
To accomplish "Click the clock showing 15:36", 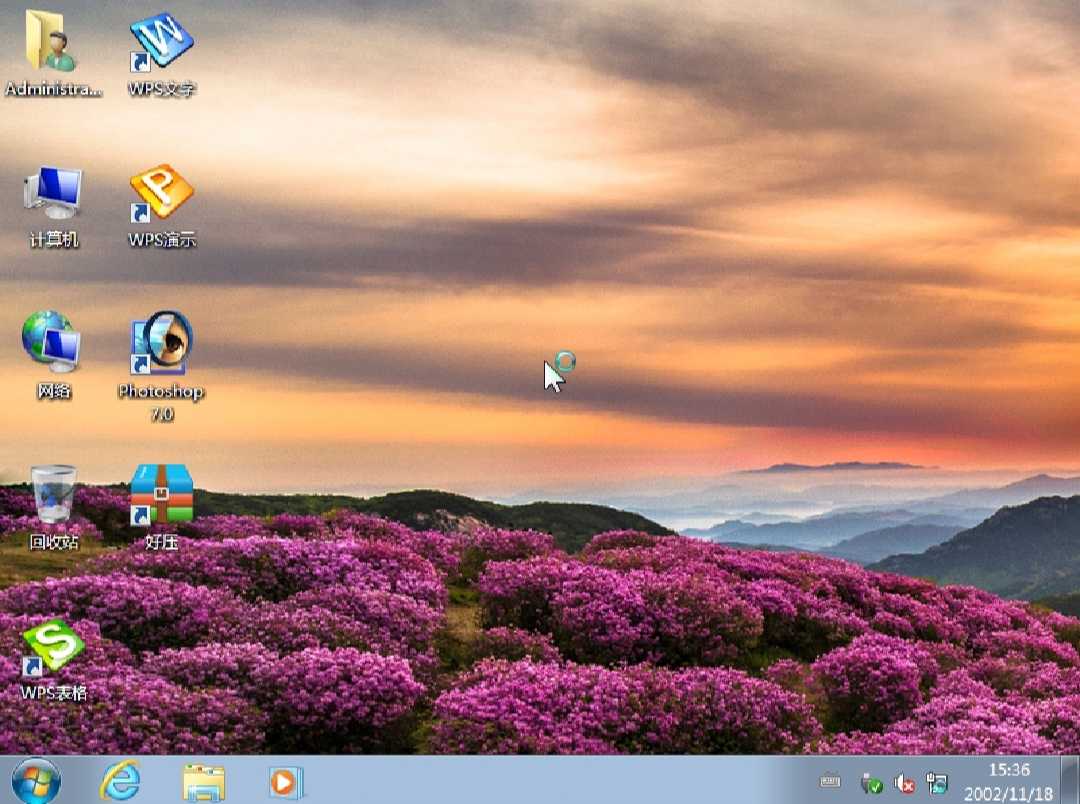I will [x=1009, y=781].
